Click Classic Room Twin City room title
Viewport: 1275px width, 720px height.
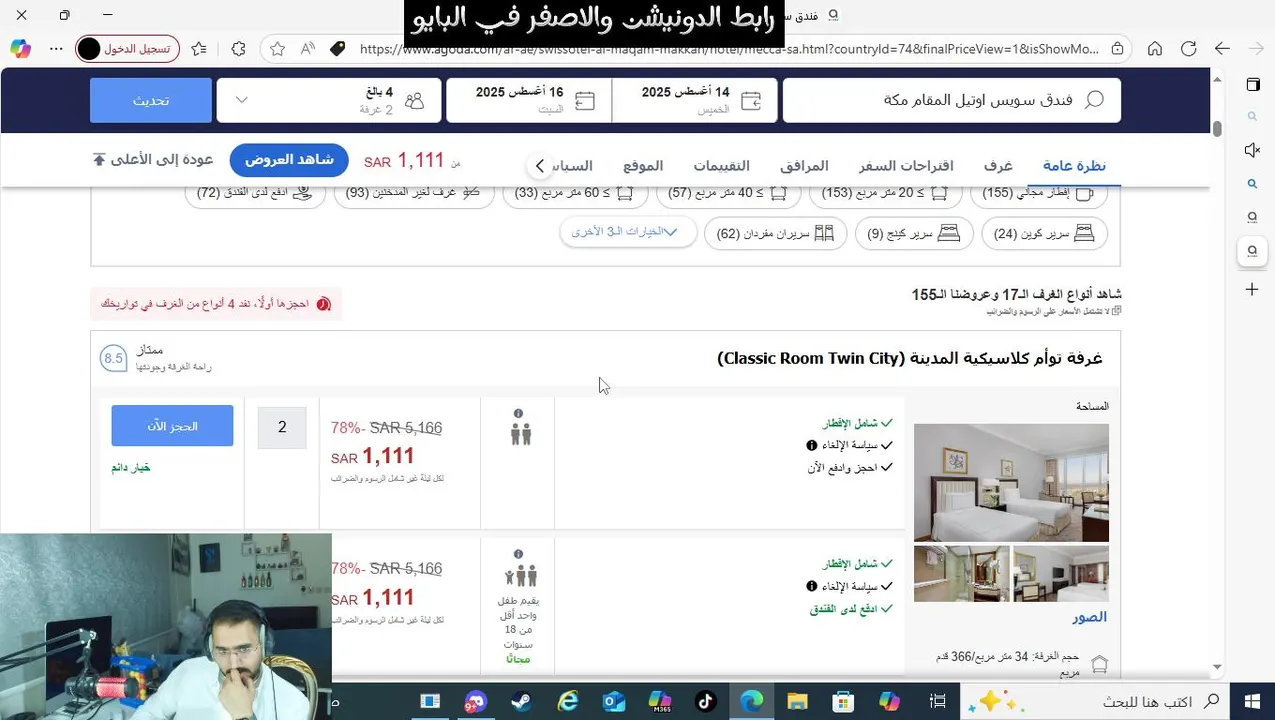[x=910, y=358]
